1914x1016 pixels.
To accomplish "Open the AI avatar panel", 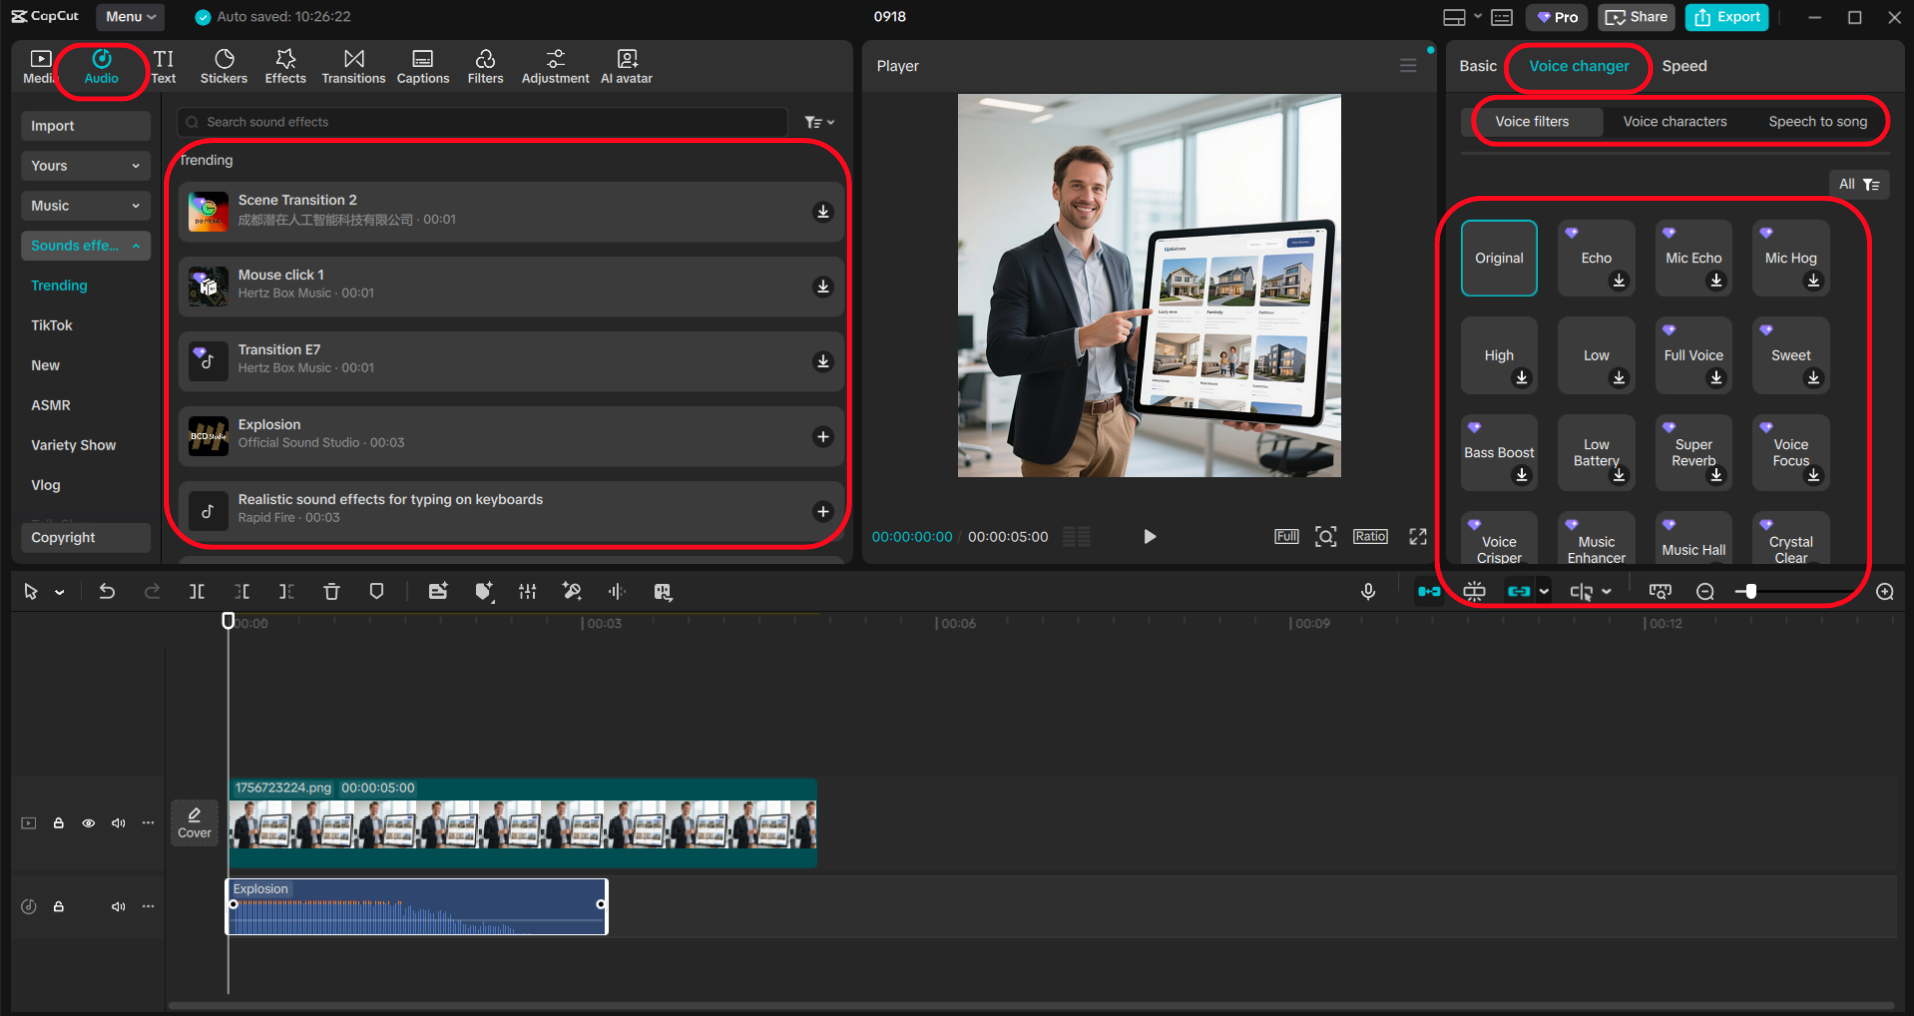I will [x=626, y=66].
